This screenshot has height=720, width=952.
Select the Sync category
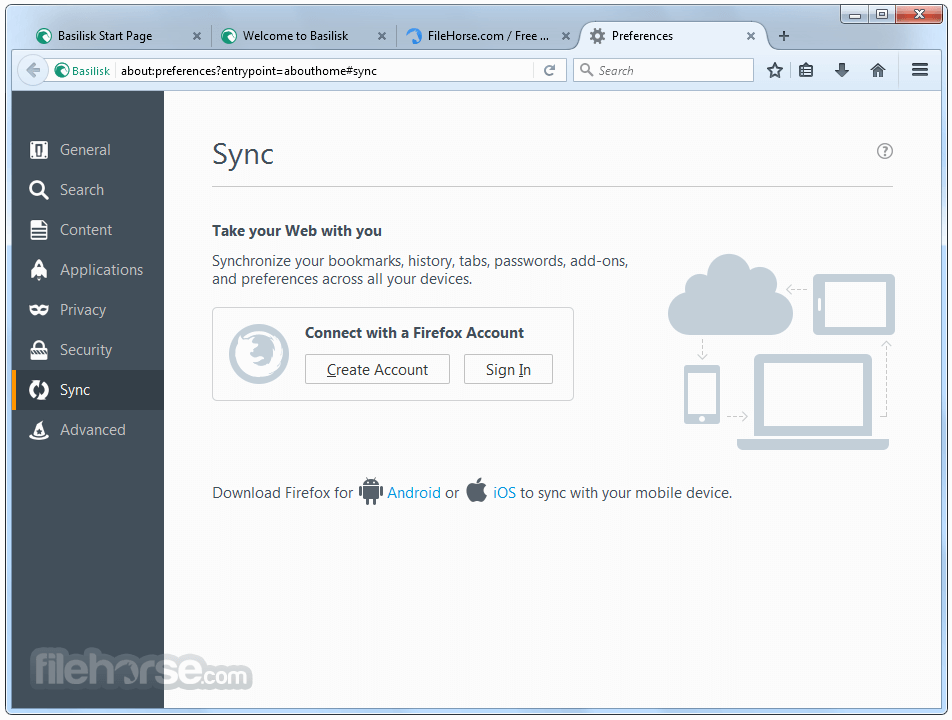tap(87, 390)
